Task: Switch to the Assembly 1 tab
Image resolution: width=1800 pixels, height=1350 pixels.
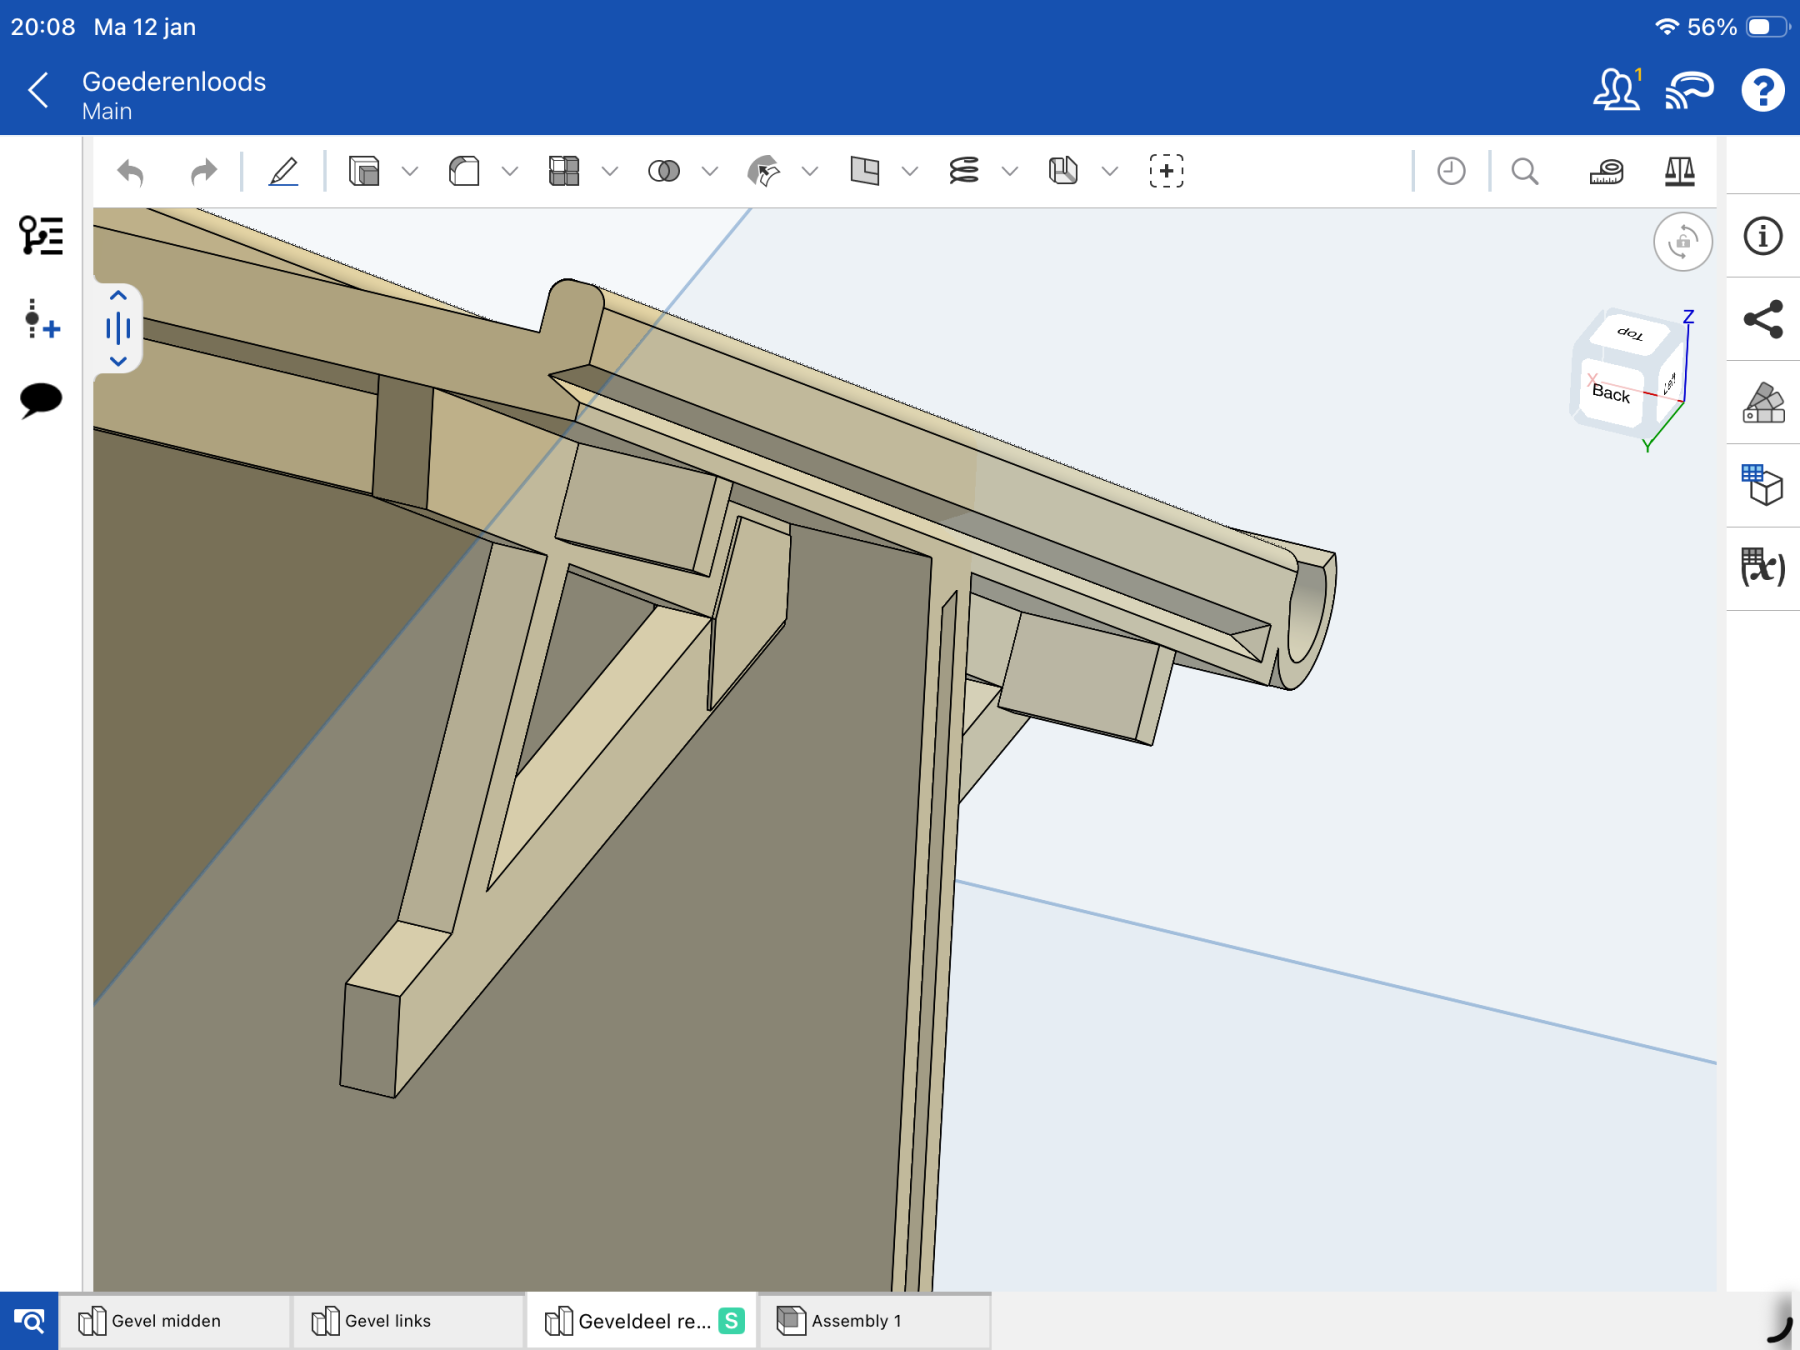Action: (x=855, y=1321)
